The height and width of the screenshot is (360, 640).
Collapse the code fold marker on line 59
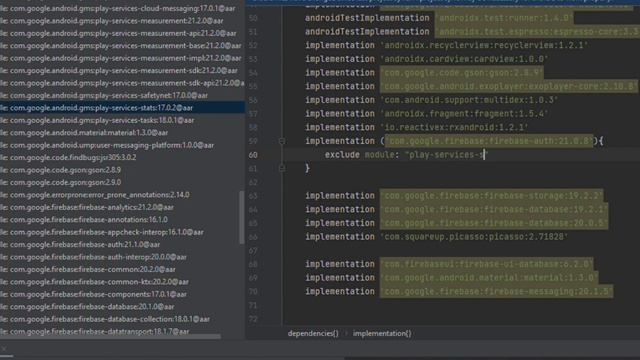282,141
